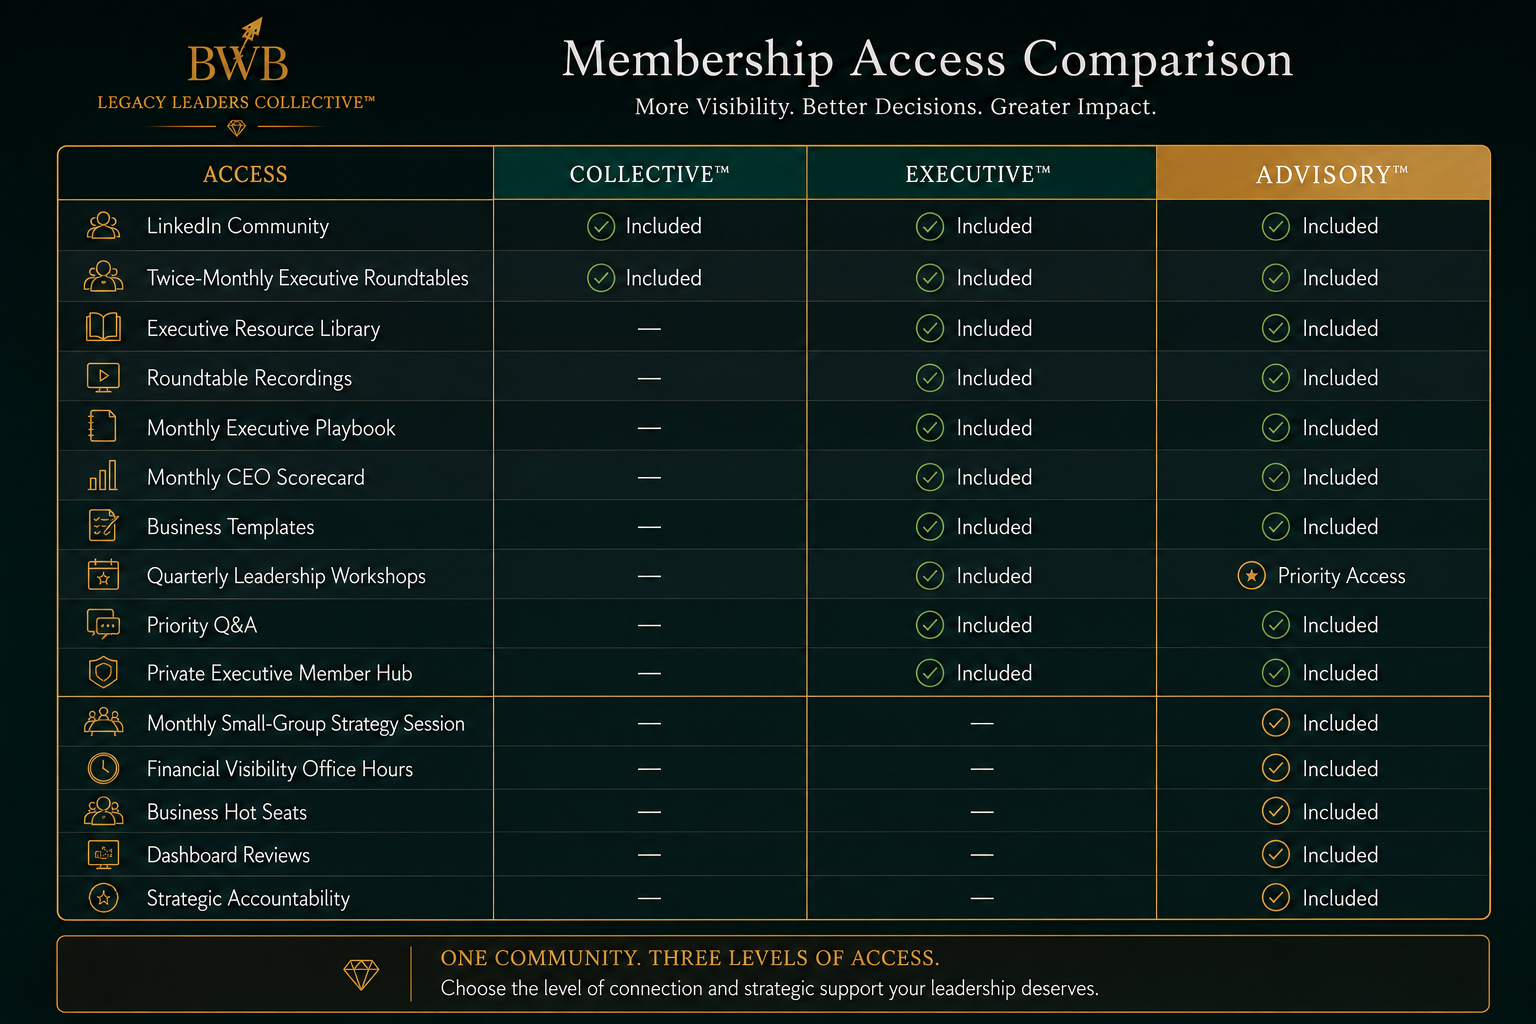
Task: Click Executive checkmark for Monthly Executive Playbook
Action: pos(930,428)
